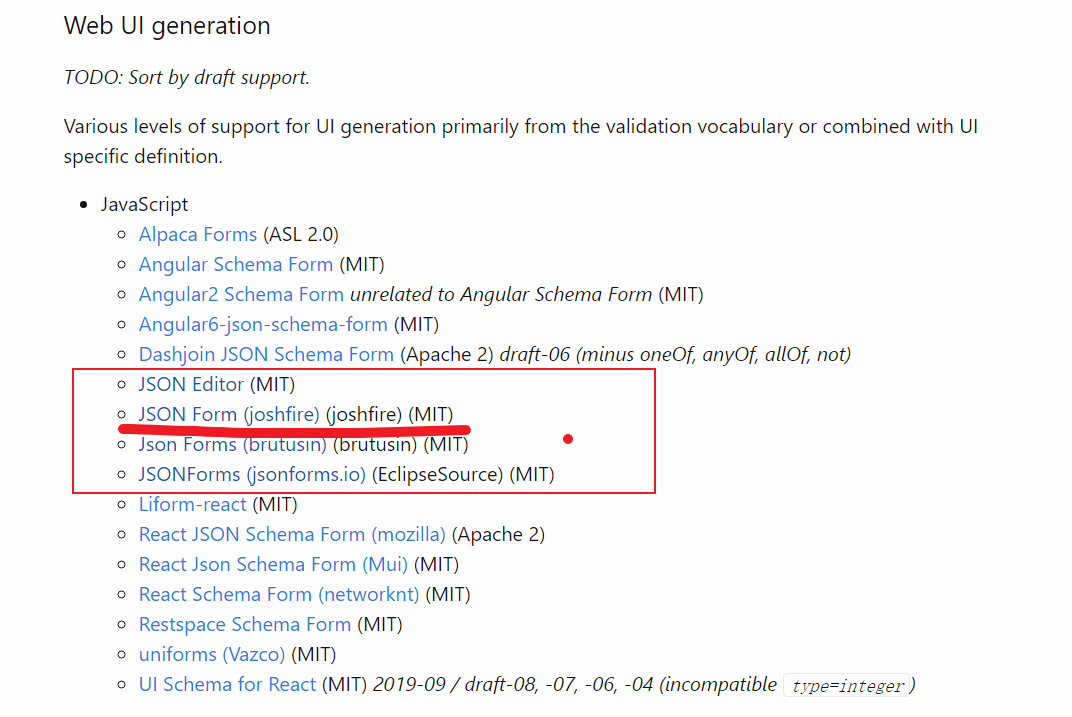Click the JavaScript list item text
Image resolution: width=1072 pixels, height=717 pixels.
click(x=144, y=204)
